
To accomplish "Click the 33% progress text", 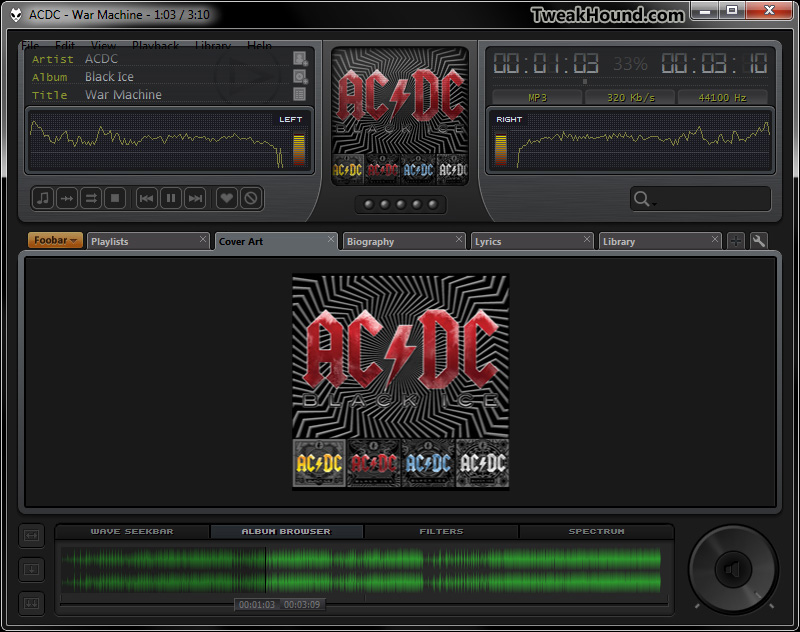I will (x=630, y=64).
